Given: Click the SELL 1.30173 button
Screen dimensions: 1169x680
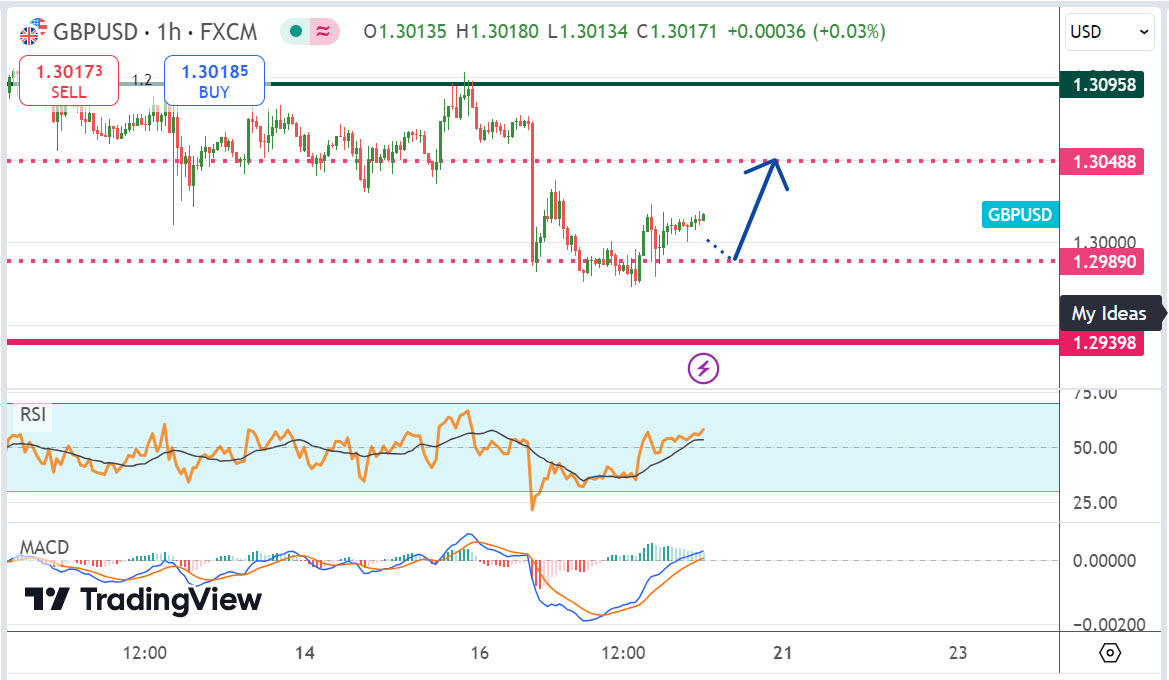Looking at the screenshot, I should [68, 80].
